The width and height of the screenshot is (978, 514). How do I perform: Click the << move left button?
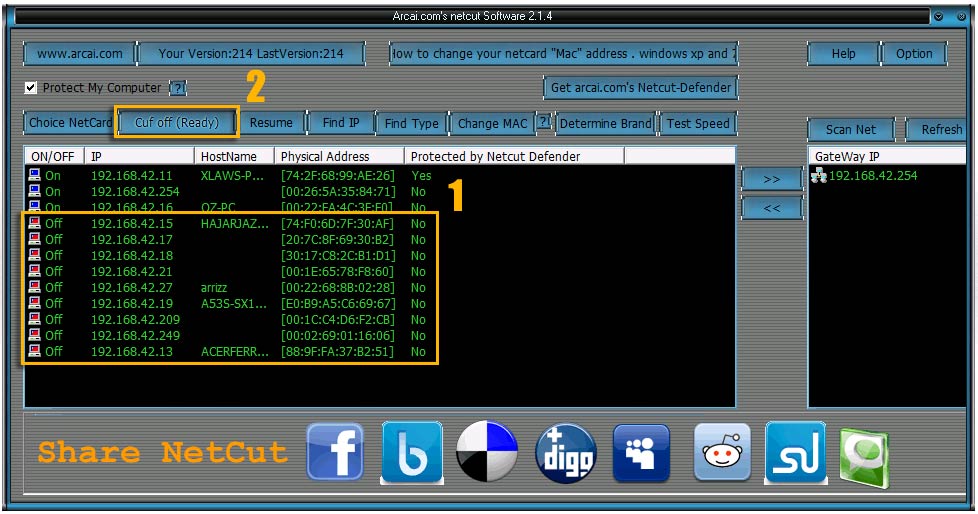772,208
